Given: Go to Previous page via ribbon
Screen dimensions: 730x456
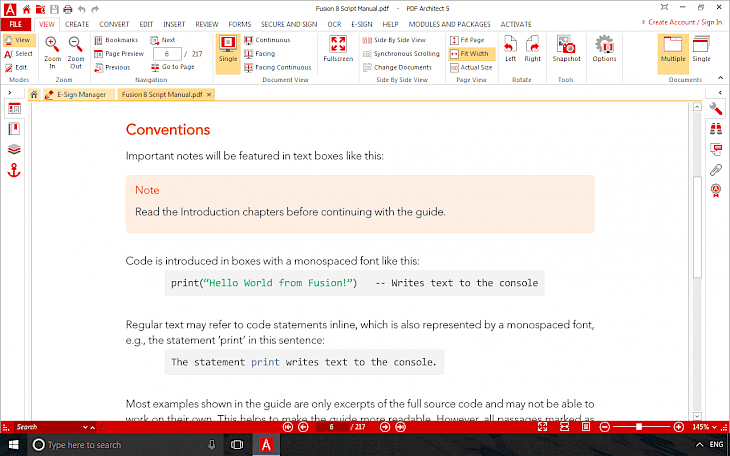Looking at the screenshot, I should (x=112, y=68).
